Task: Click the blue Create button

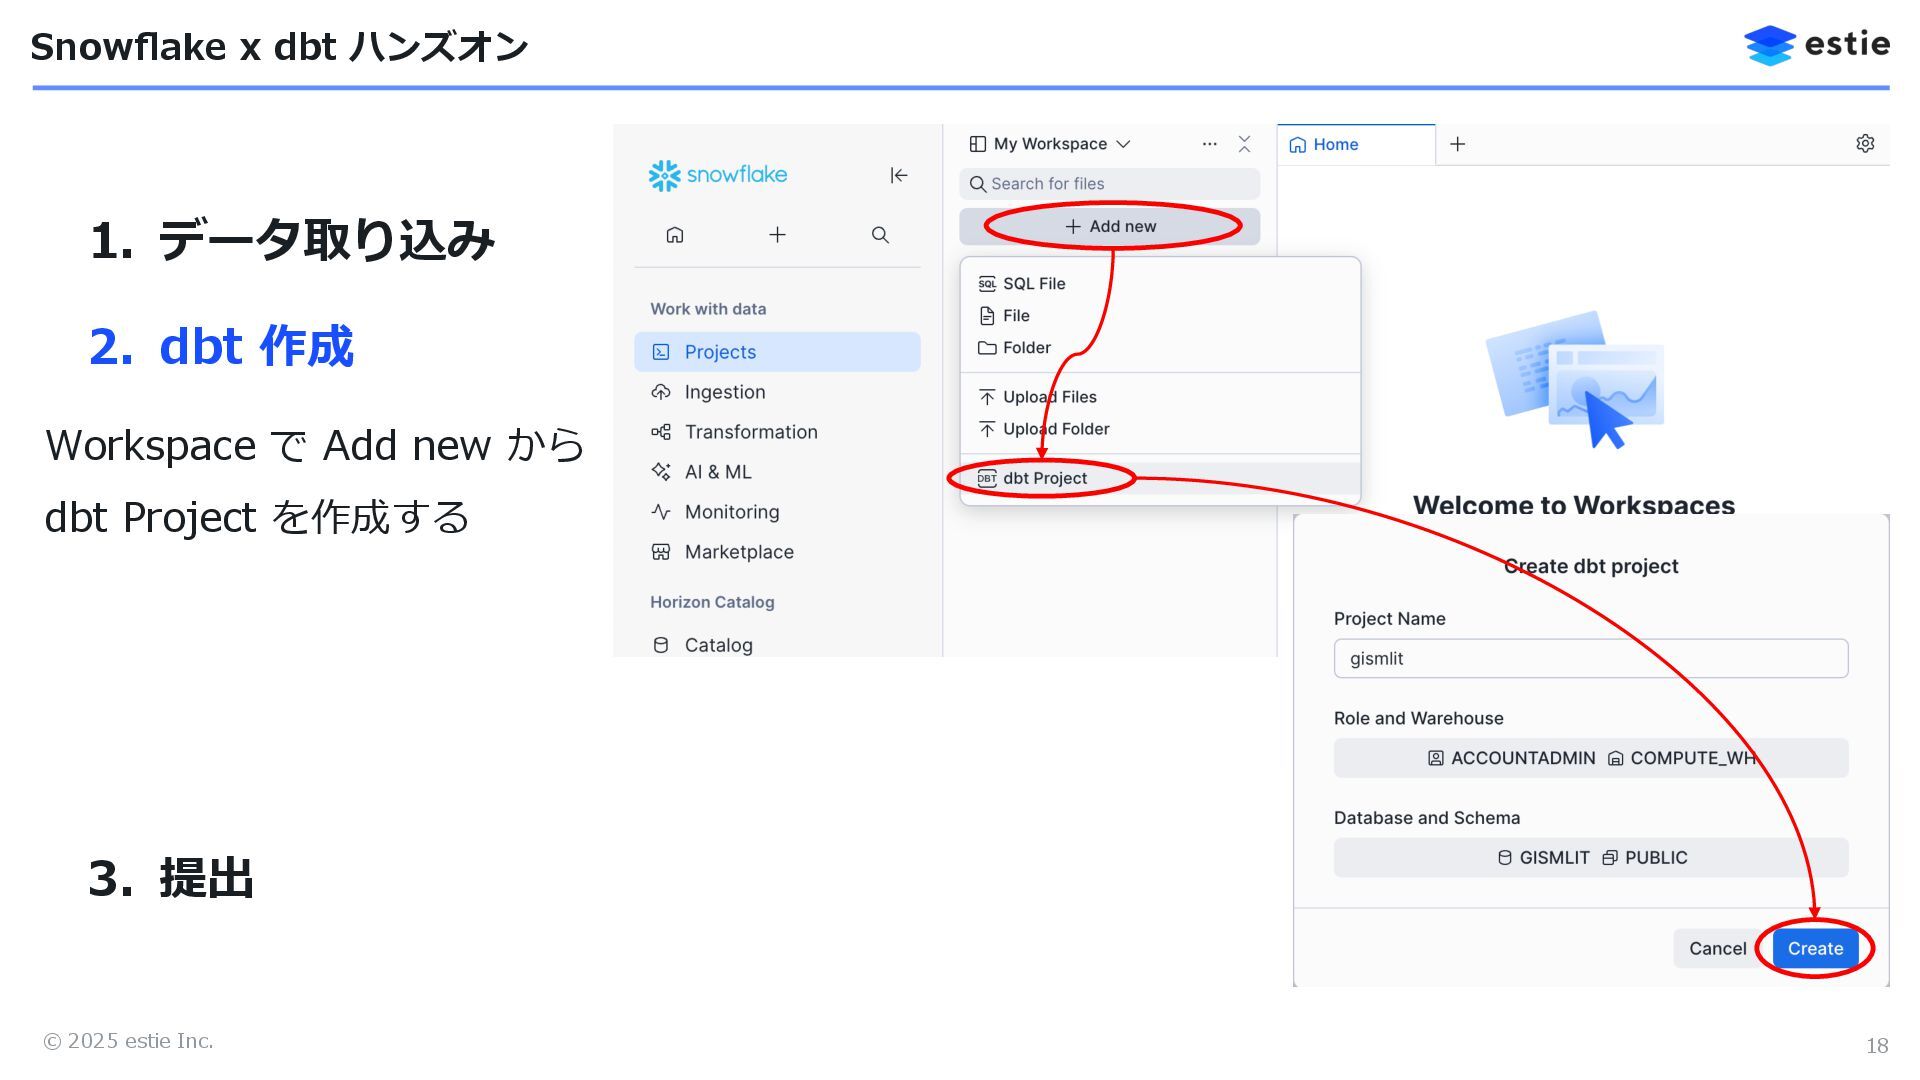Action: point(1814,949)
